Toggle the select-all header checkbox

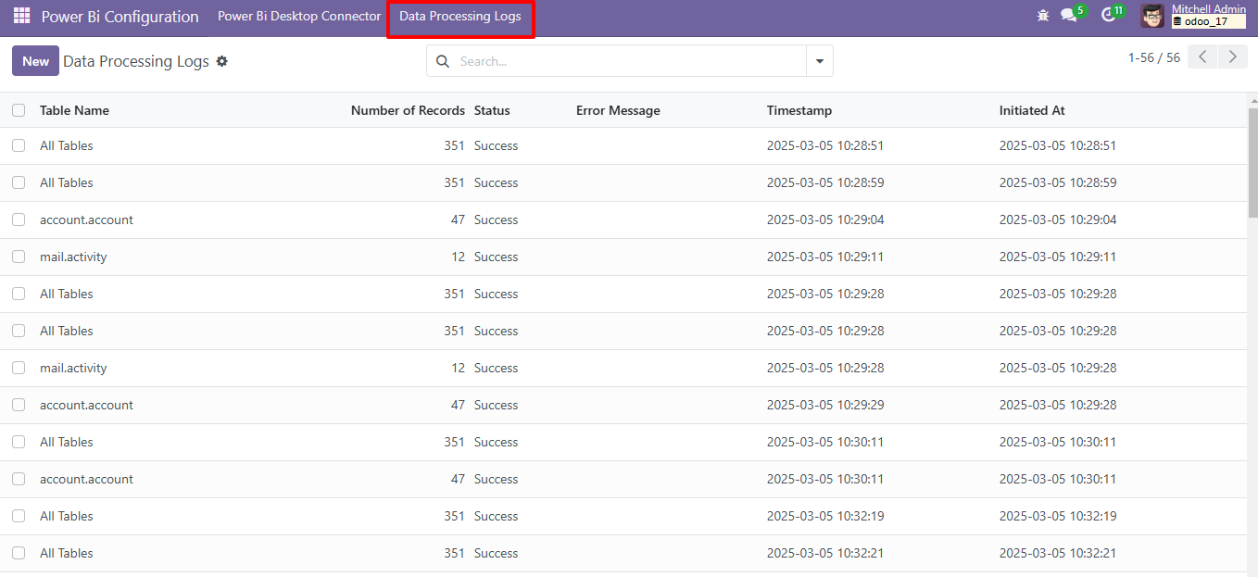[x=18, y=111]
